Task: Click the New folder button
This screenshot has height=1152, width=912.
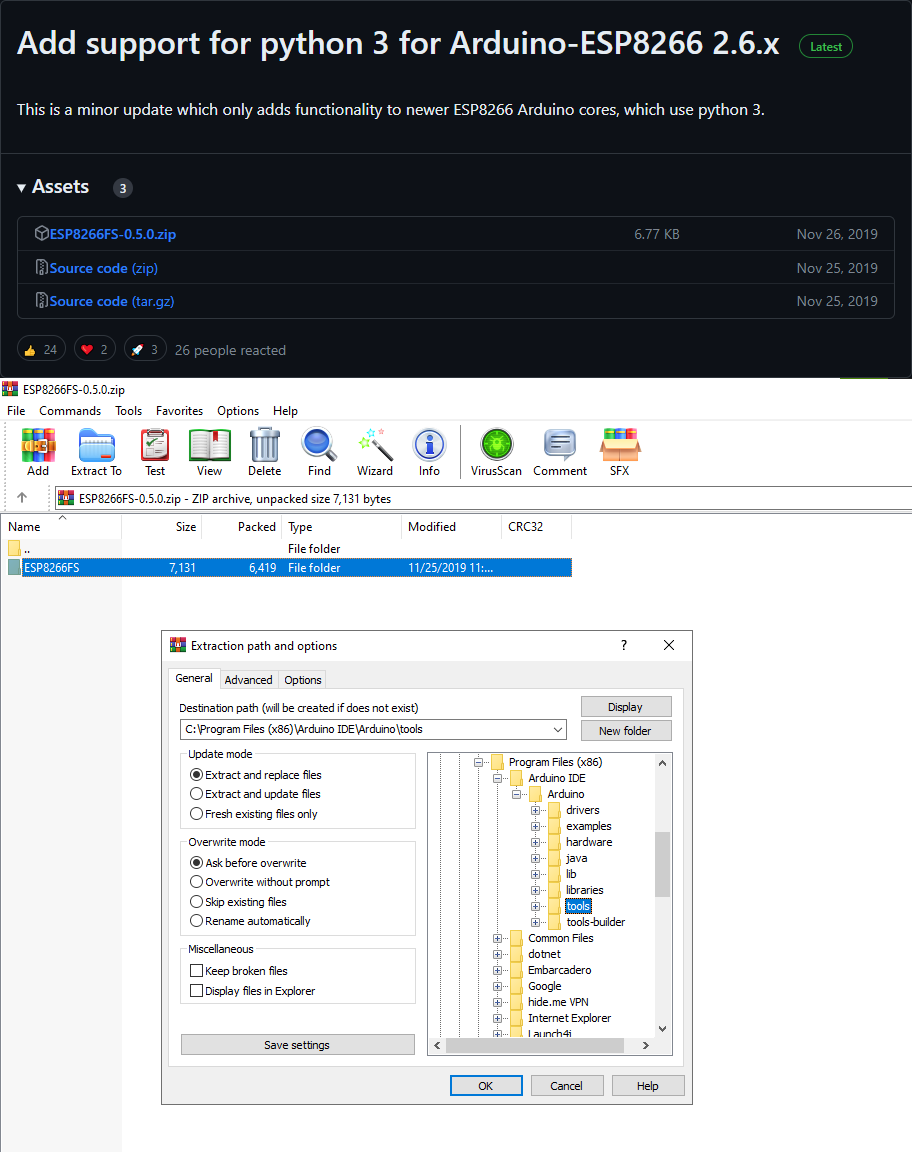Action: tap(625, 731)
